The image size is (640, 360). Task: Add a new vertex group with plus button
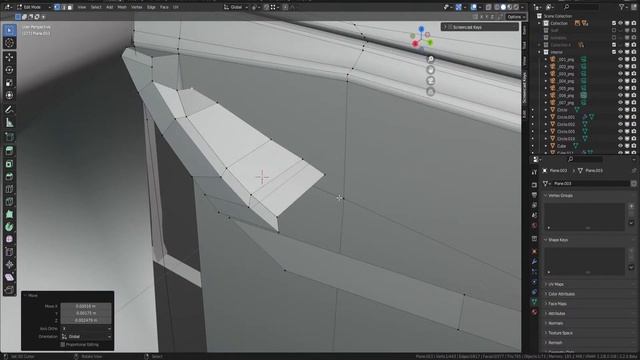[x=631, y=206]
